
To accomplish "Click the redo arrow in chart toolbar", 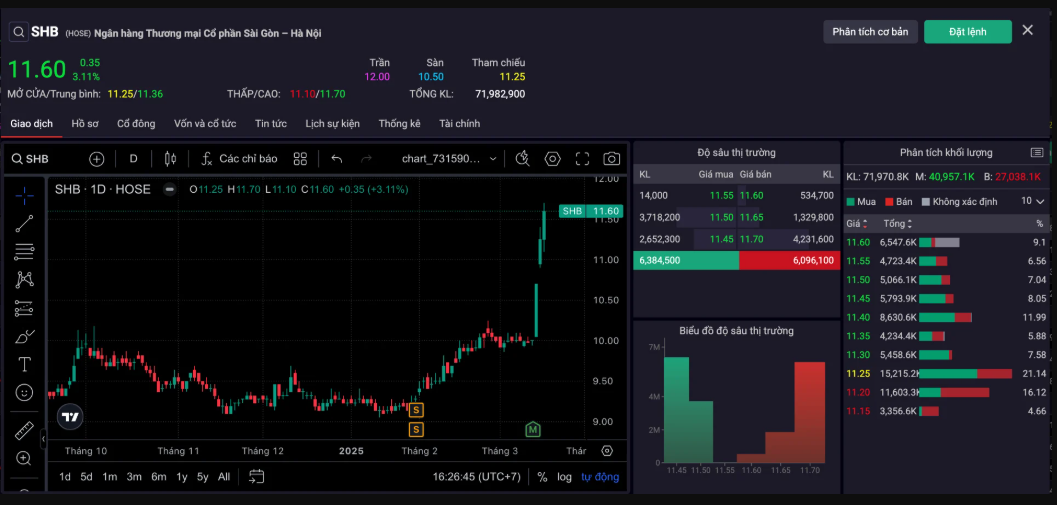I will click(x=366, y=159).
